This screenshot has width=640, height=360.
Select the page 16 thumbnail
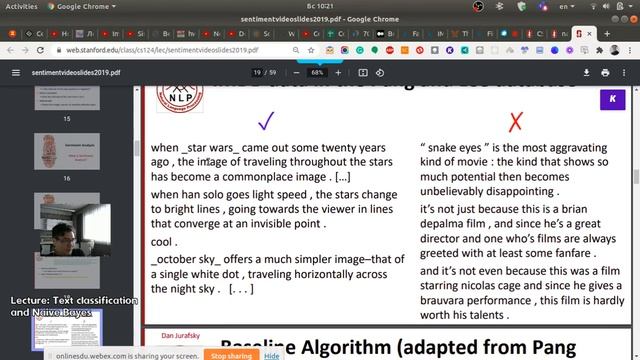pyautogui.click(x=67, y=151)
